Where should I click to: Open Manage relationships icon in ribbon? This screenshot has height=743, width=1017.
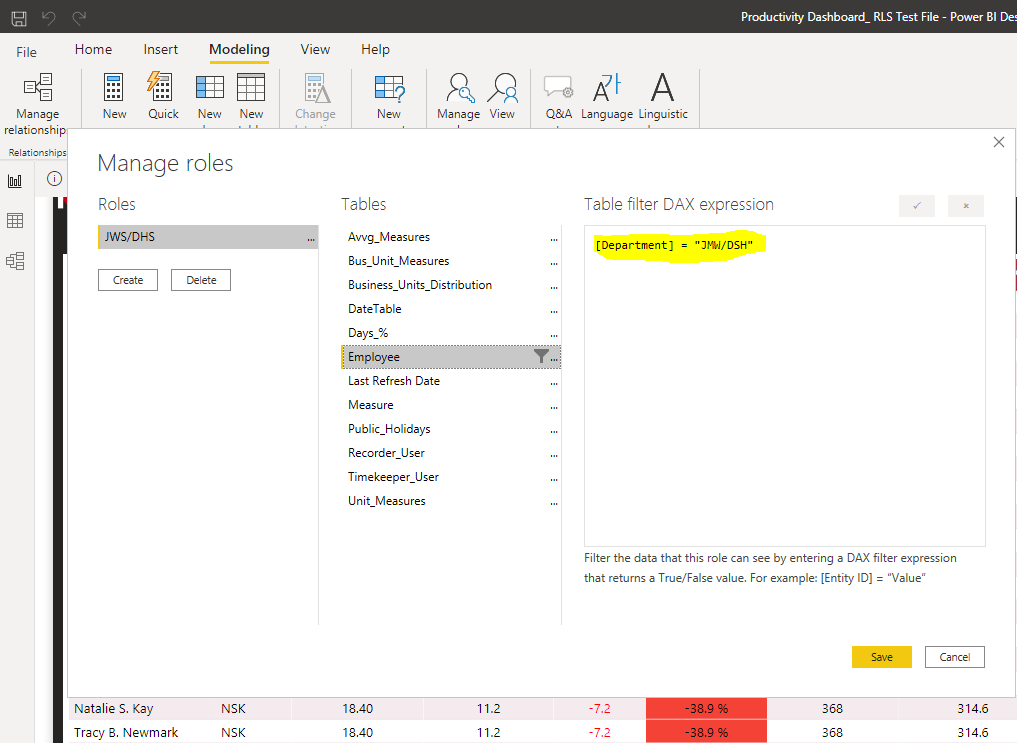point(38,87)
